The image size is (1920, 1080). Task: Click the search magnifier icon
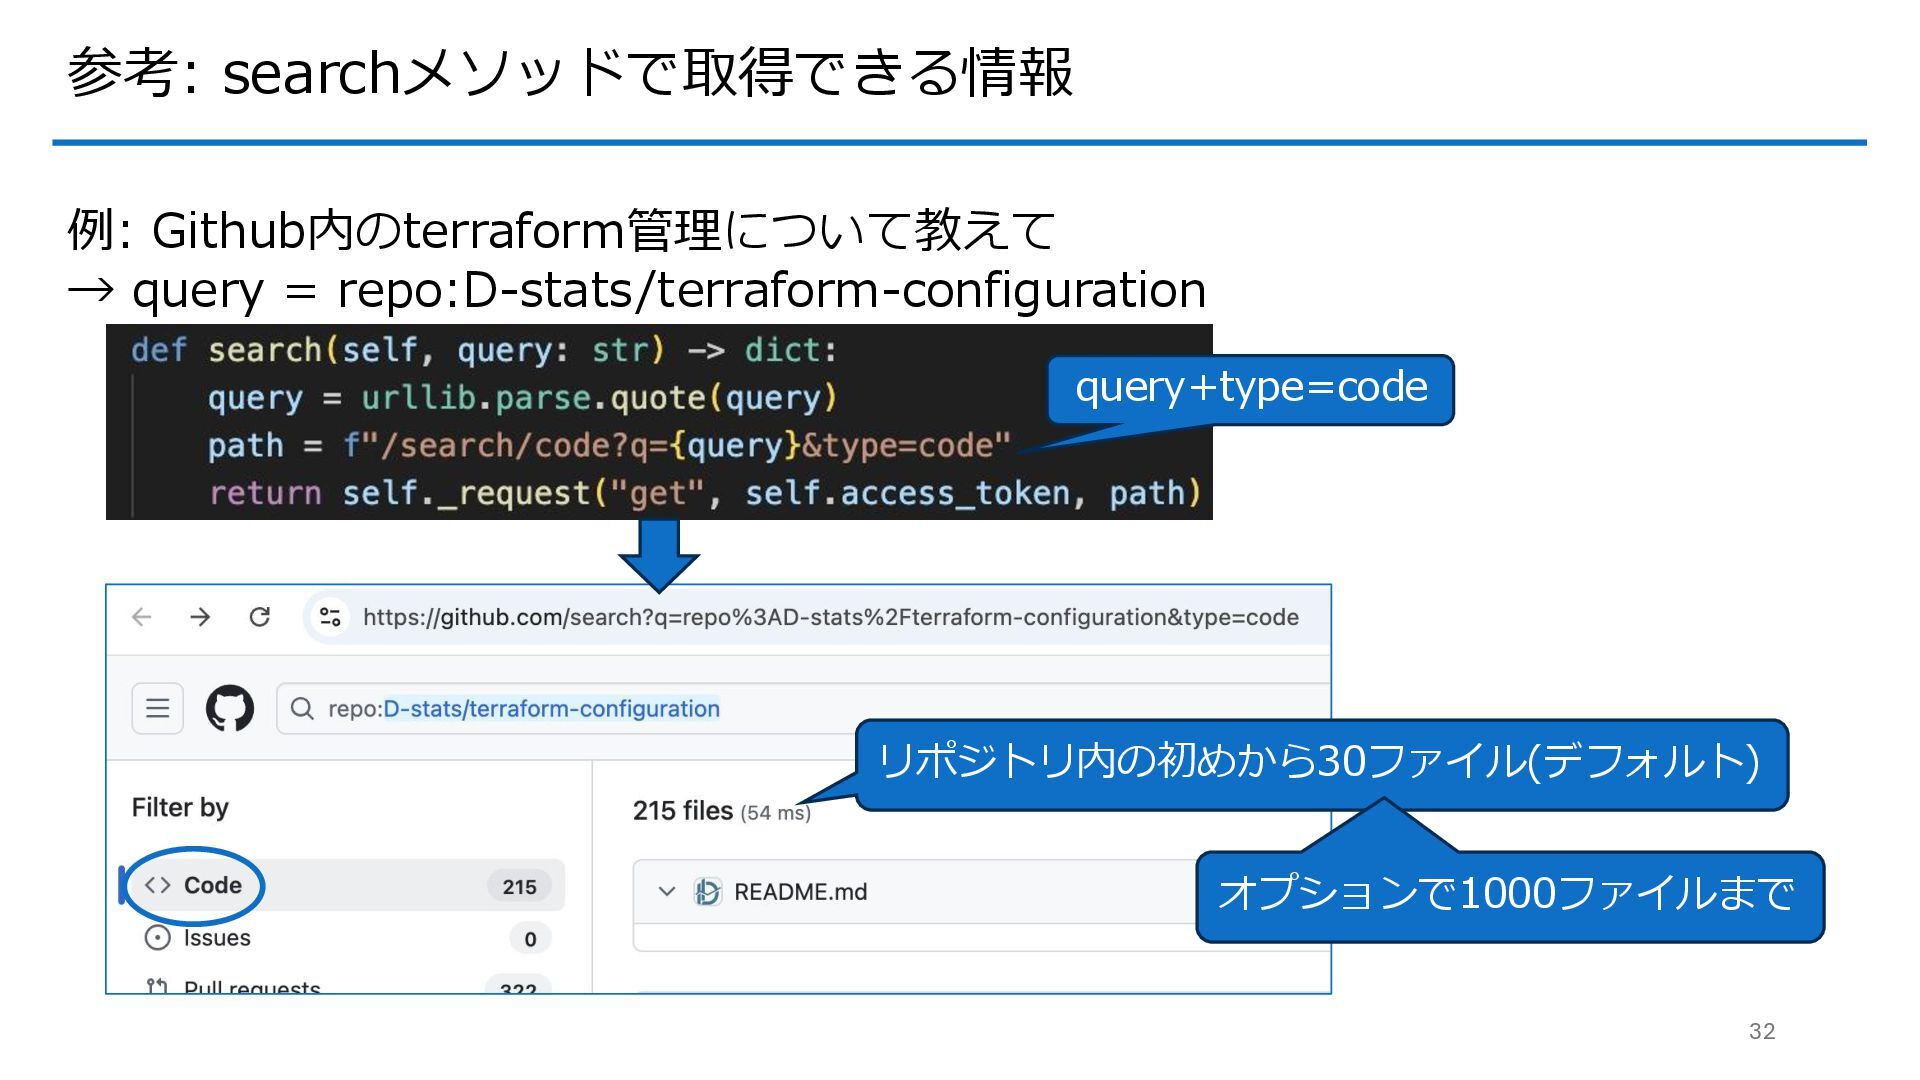pos(301,709)
